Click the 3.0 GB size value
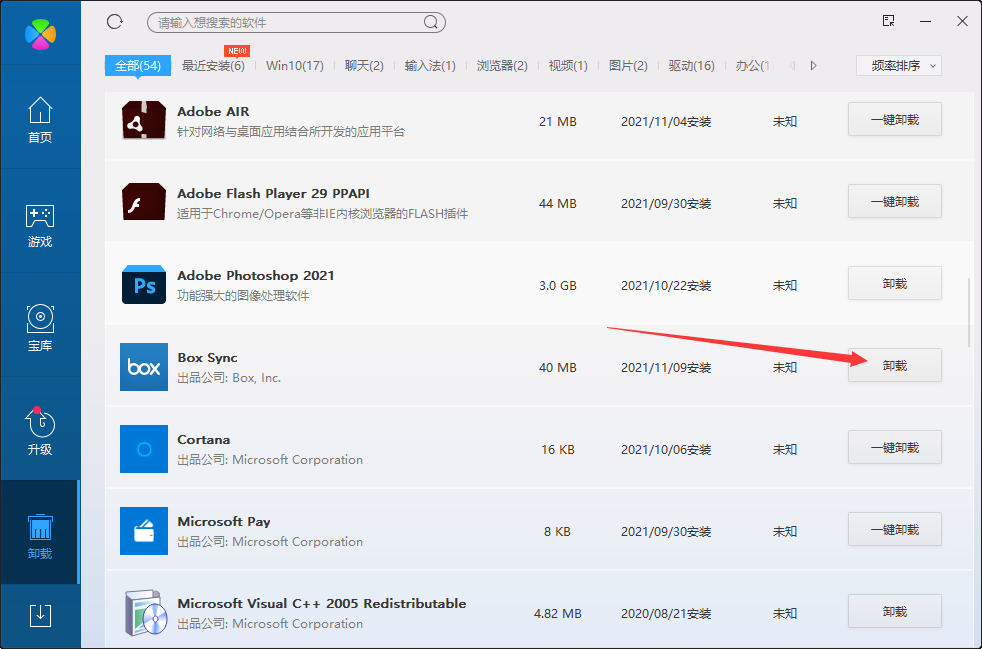This screenshot has width=982, height=649. pyautogui.click(x=557, y=286)
